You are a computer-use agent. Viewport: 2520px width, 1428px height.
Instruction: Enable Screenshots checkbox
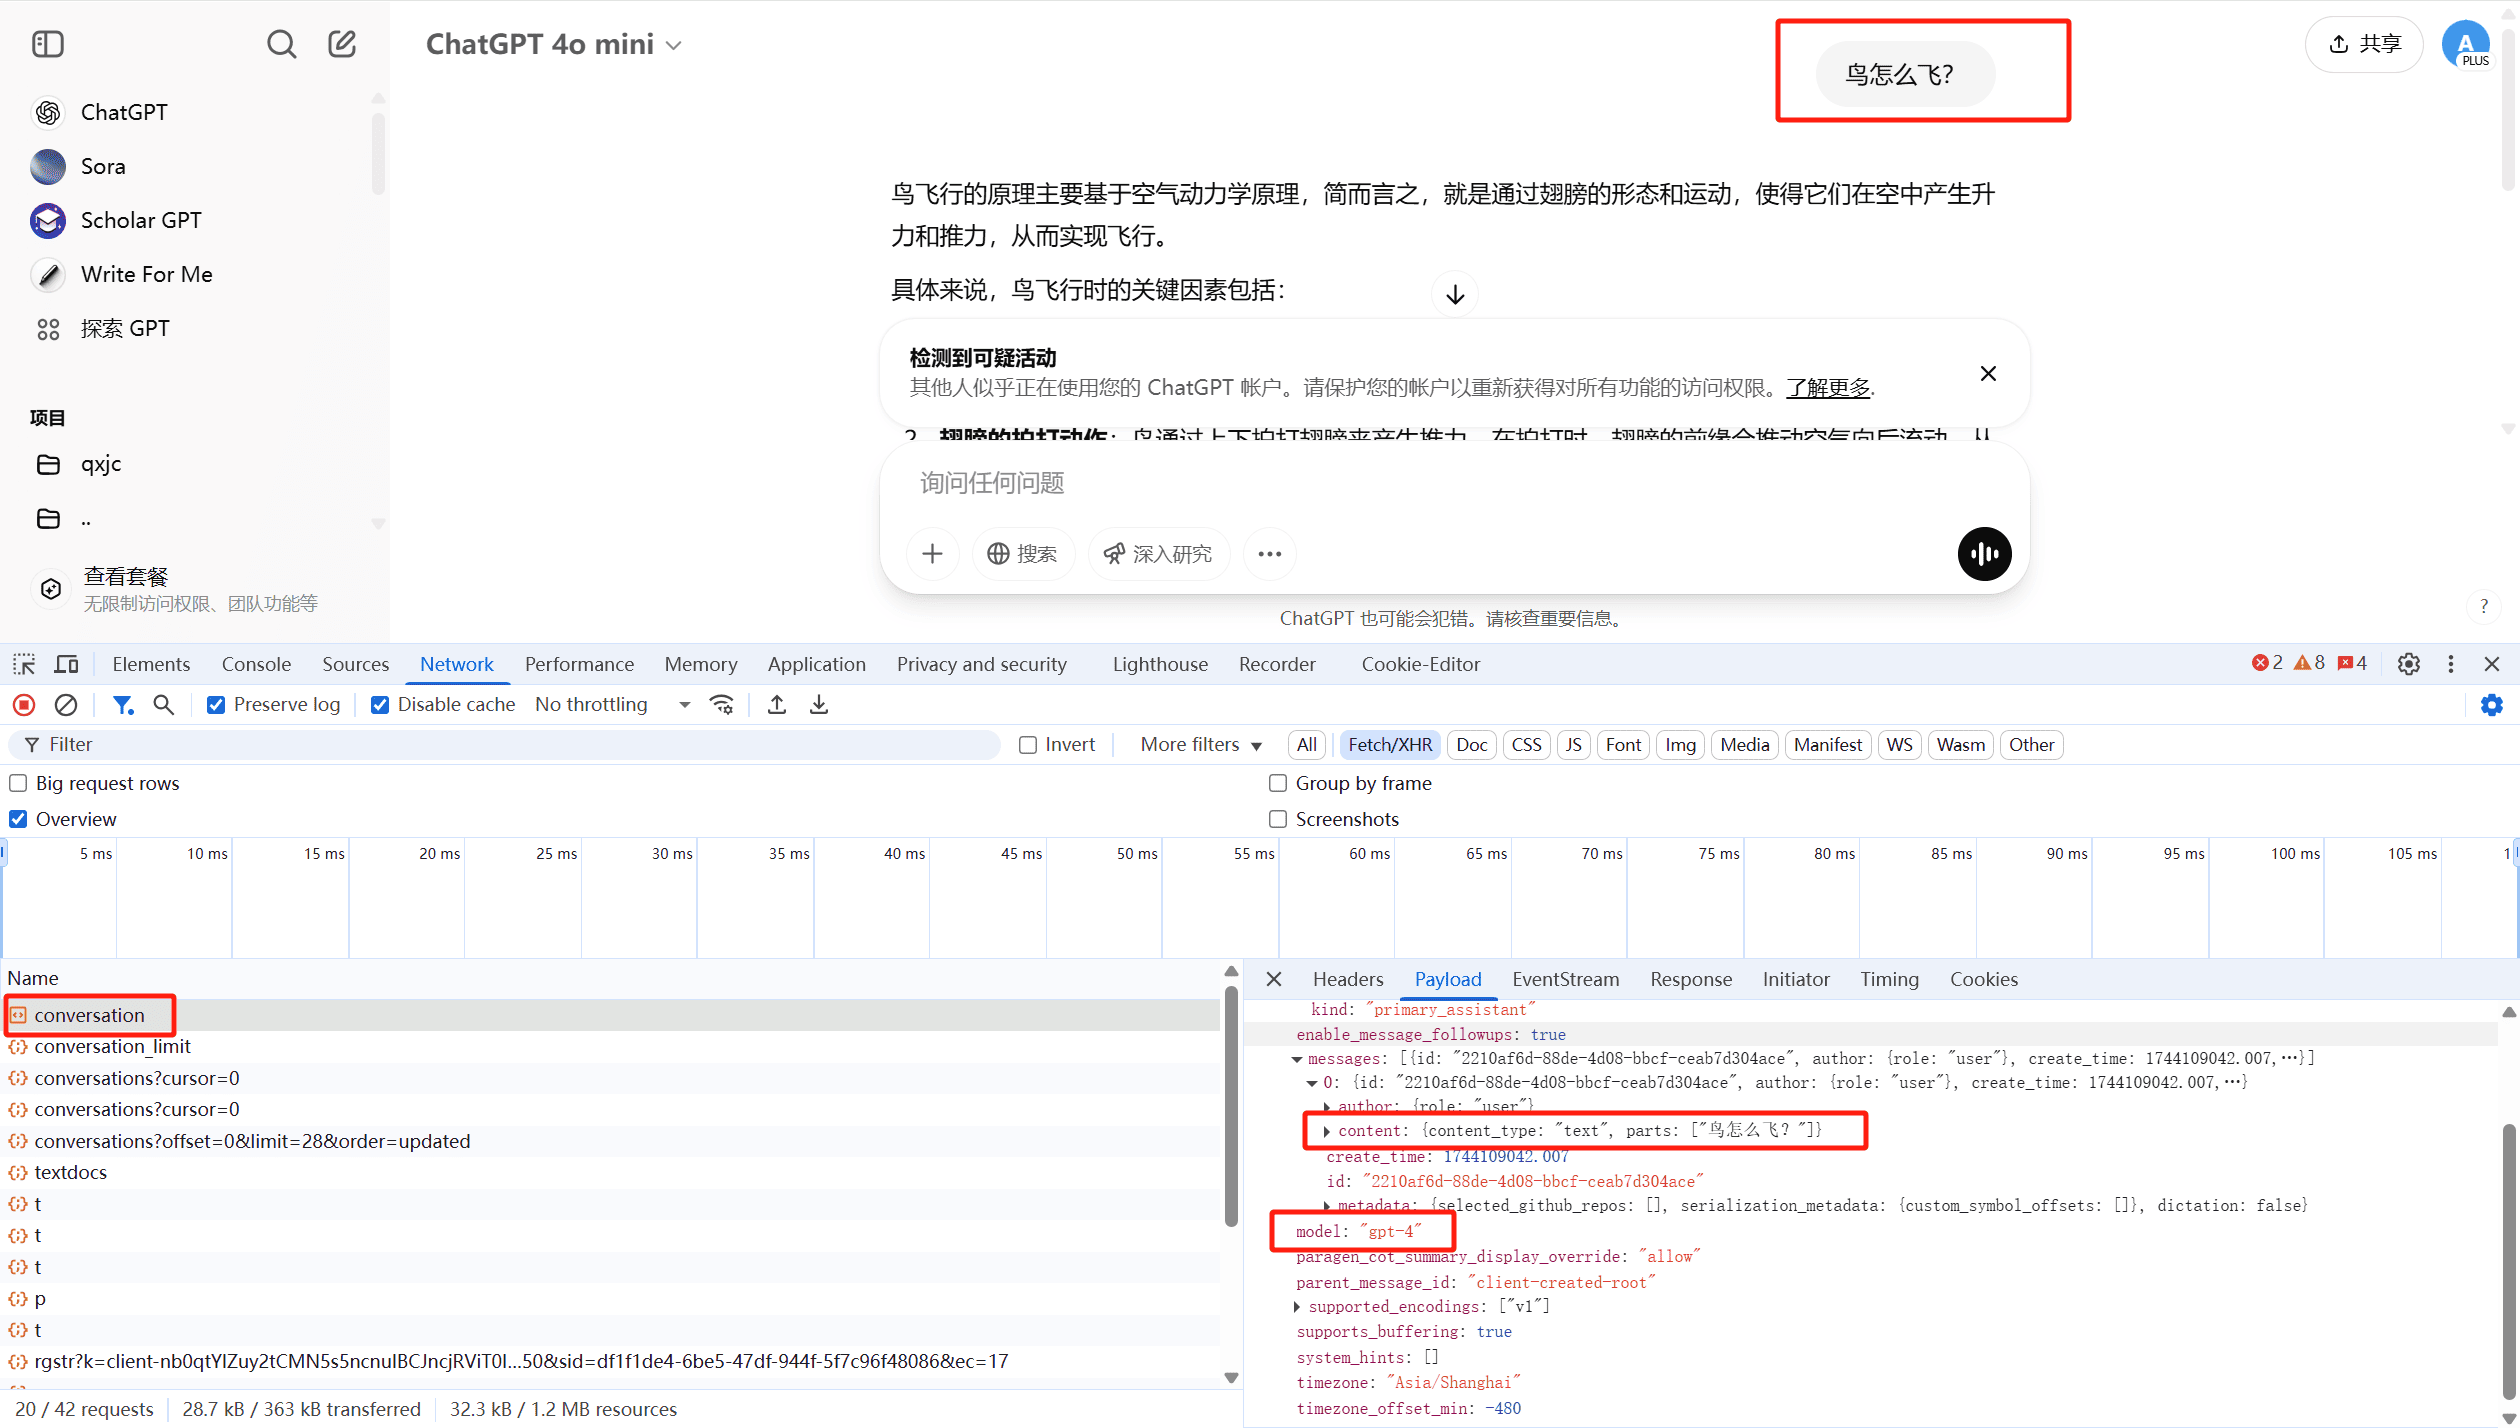click(1278, 819)
